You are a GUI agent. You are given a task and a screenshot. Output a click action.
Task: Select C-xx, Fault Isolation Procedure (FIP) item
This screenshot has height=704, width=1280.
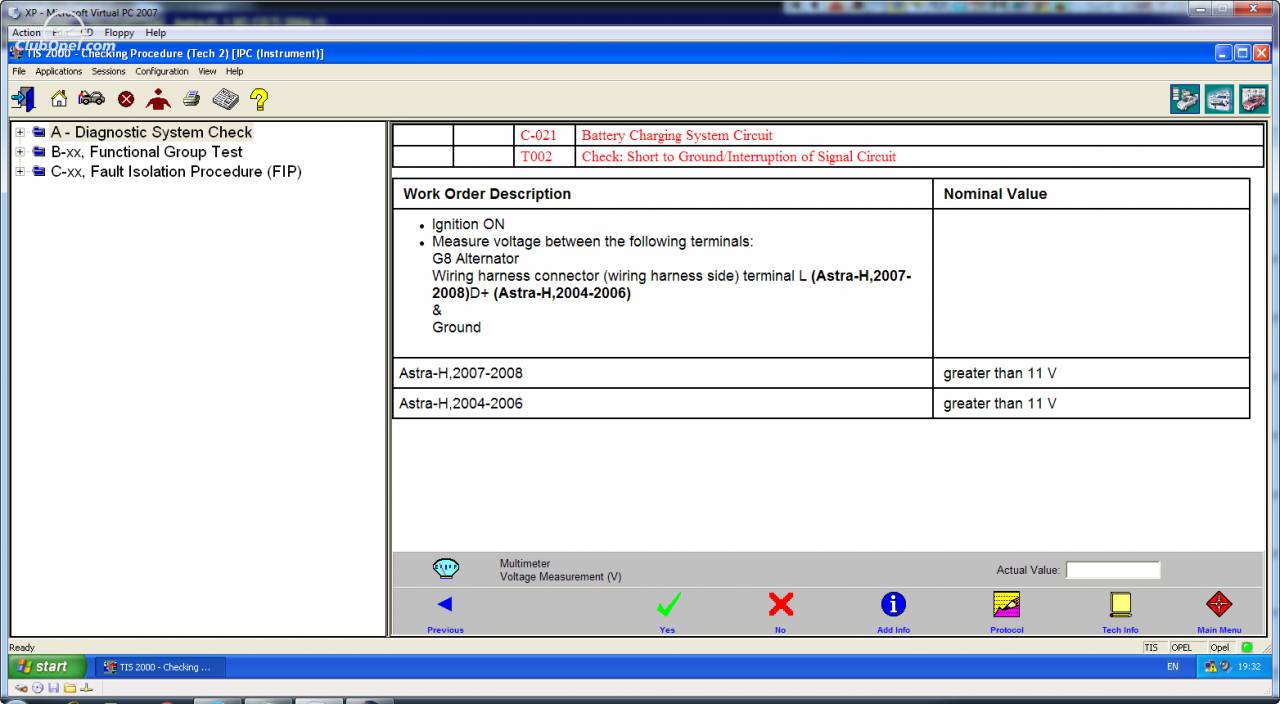pos(176,172)
